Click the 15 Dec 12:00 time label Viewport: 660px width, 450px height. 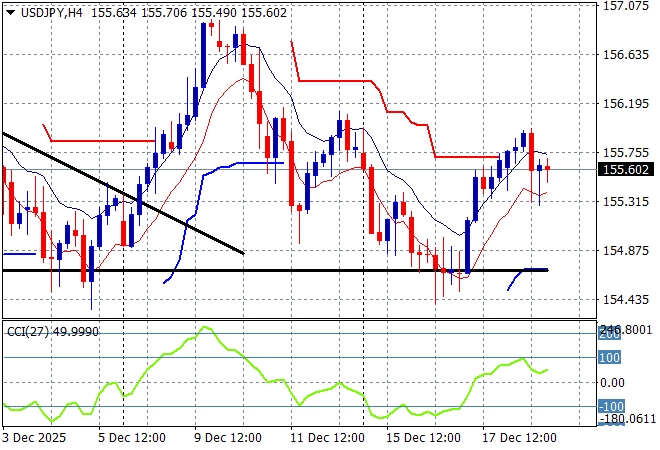point(423,438)
